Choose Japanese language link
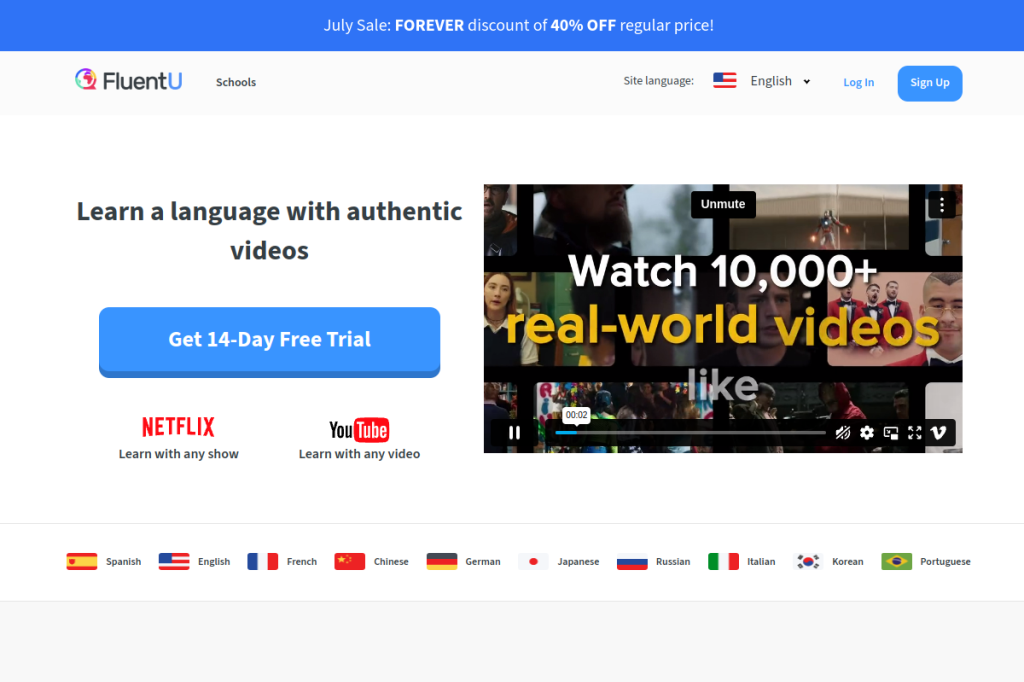This screenshot has width=1024, height=682. coord(578,562)
